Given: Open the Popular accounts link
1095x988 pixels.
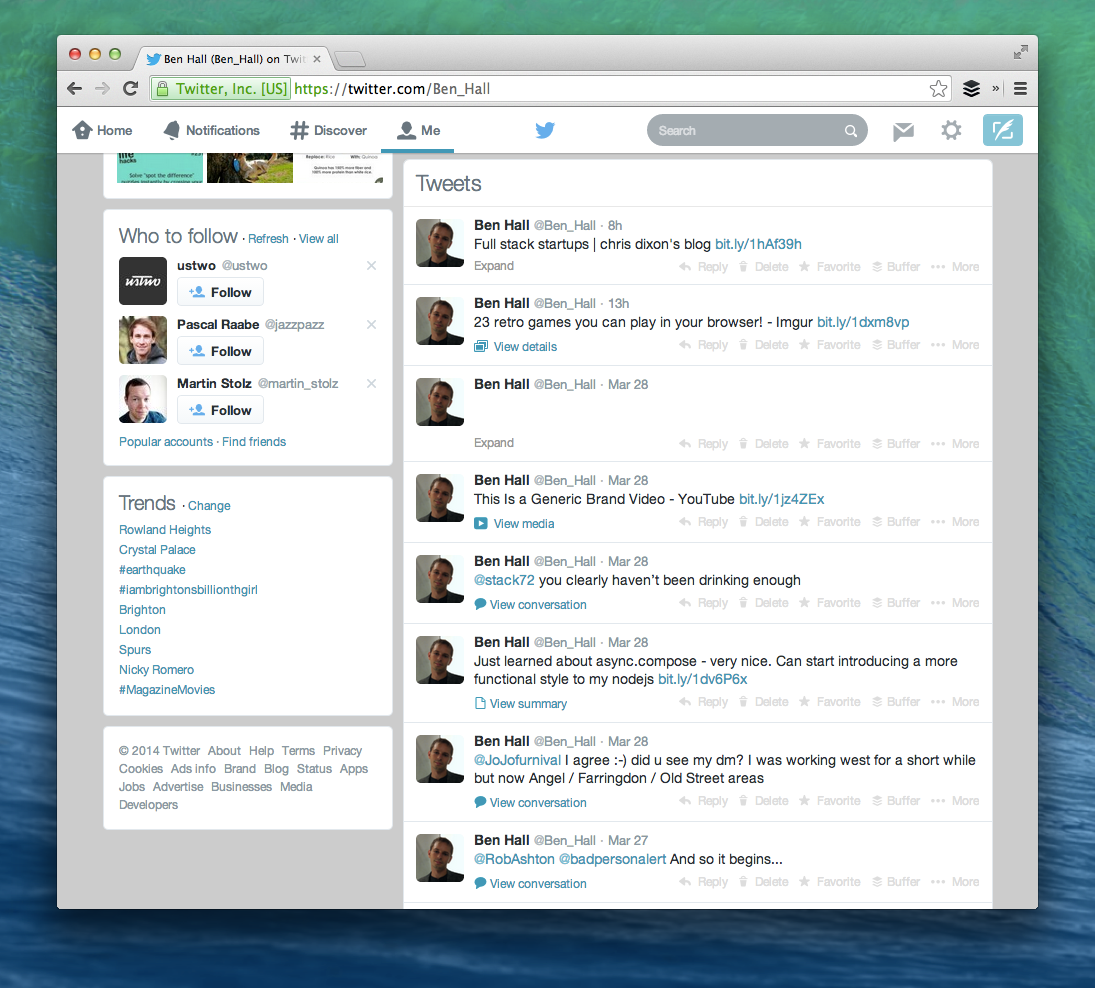Looking at the screenshot, I should (x=166, y=442).
